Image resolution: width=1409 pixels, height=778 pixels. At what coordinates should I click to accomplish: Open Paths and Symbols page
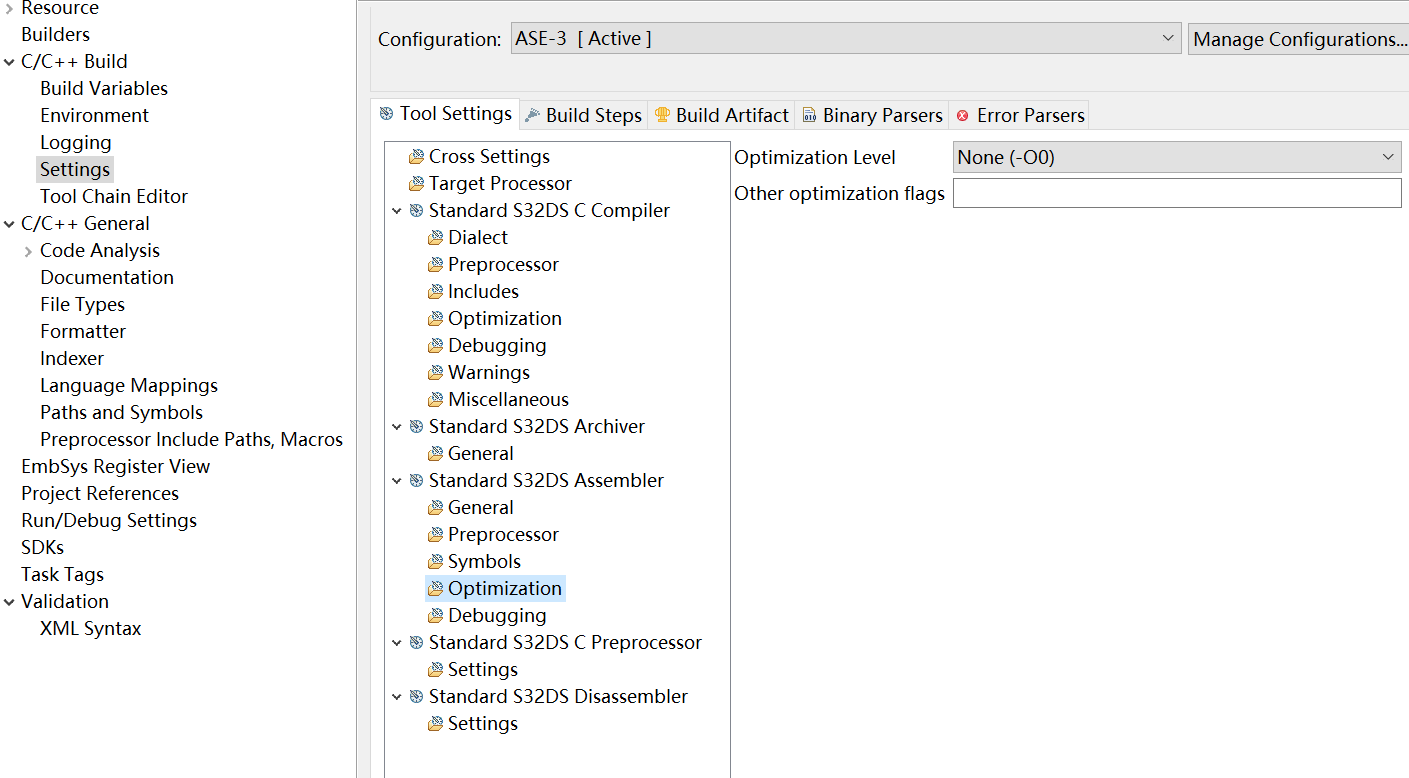pos(121,413)
